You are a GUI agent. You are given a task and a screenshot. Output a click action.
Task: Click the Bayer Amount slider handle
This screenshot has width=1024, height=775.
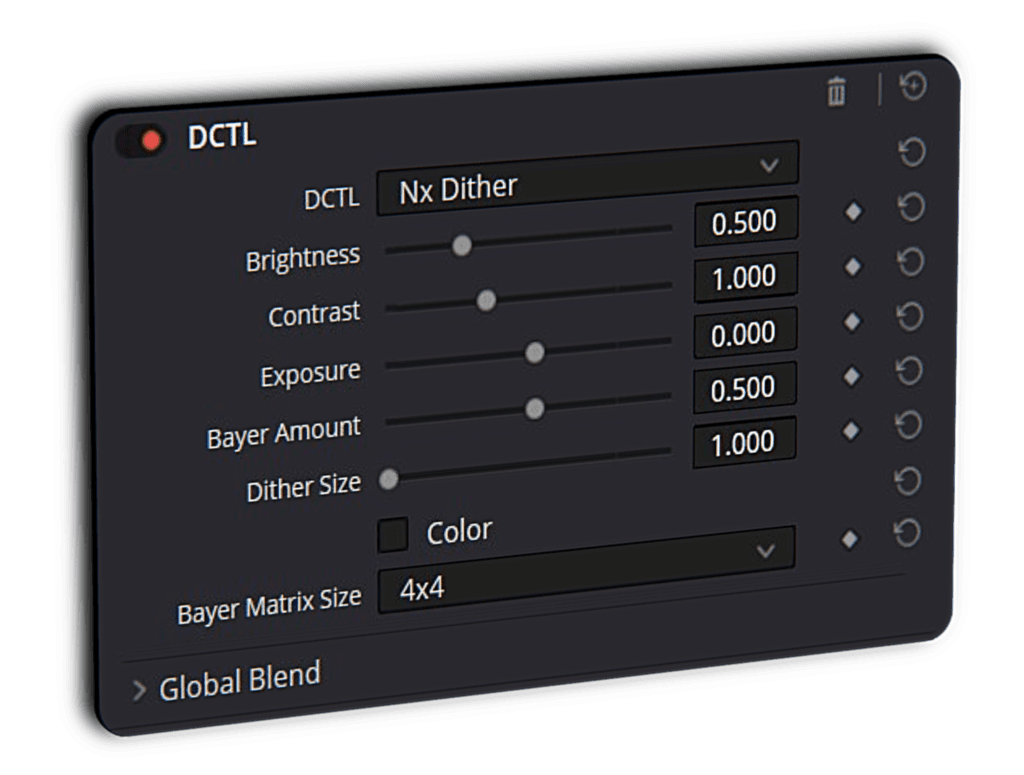click(x=535, y=409)
